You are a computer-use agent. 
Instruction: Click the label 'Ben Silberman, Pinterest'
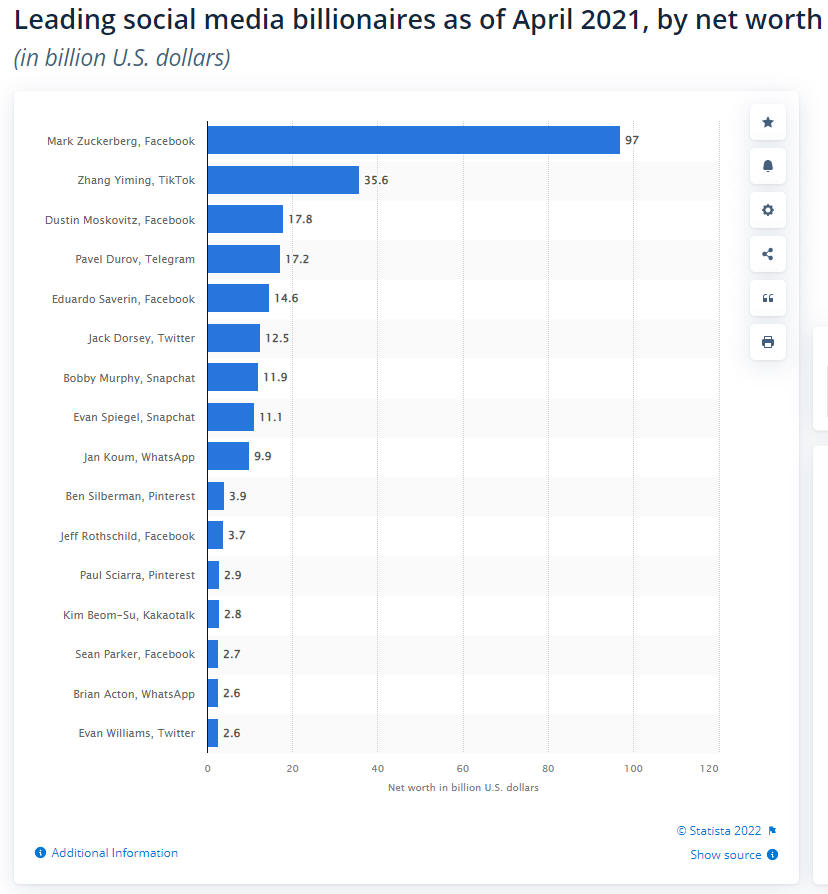130,496
